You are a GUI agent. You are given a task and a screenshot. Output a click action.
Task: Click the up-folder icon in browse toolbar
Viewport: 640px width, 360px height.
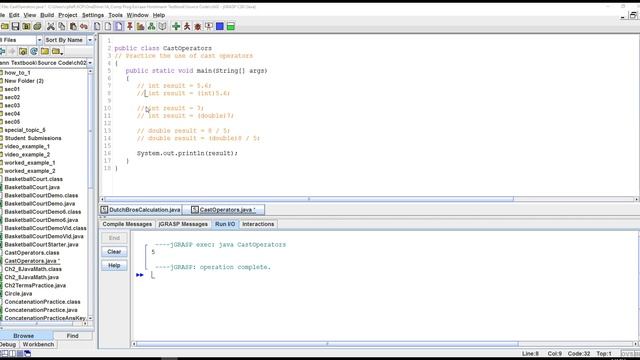[x=23, y=51]
